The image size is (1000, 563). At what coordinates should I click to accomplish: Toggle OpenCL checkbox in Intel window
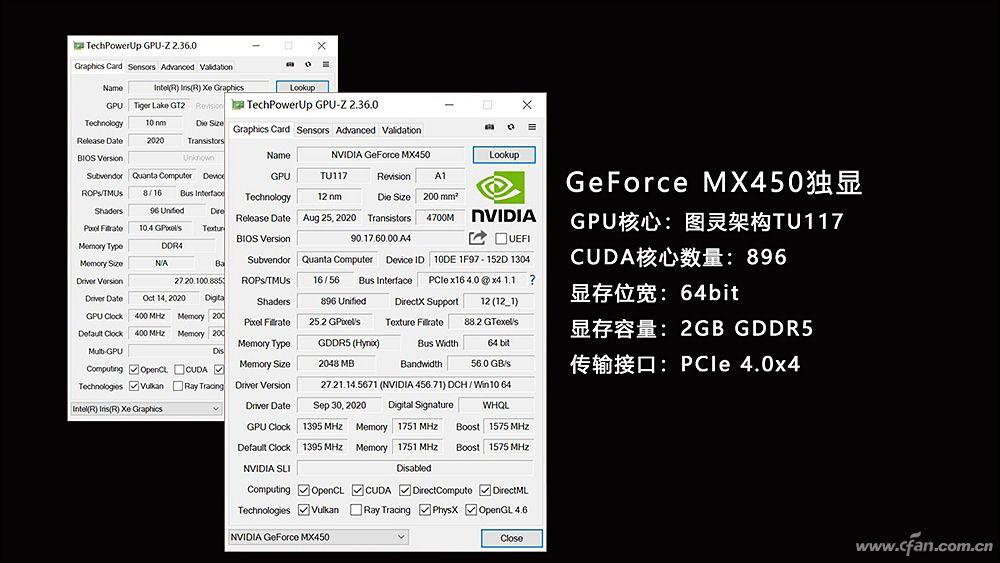point(134,370)
